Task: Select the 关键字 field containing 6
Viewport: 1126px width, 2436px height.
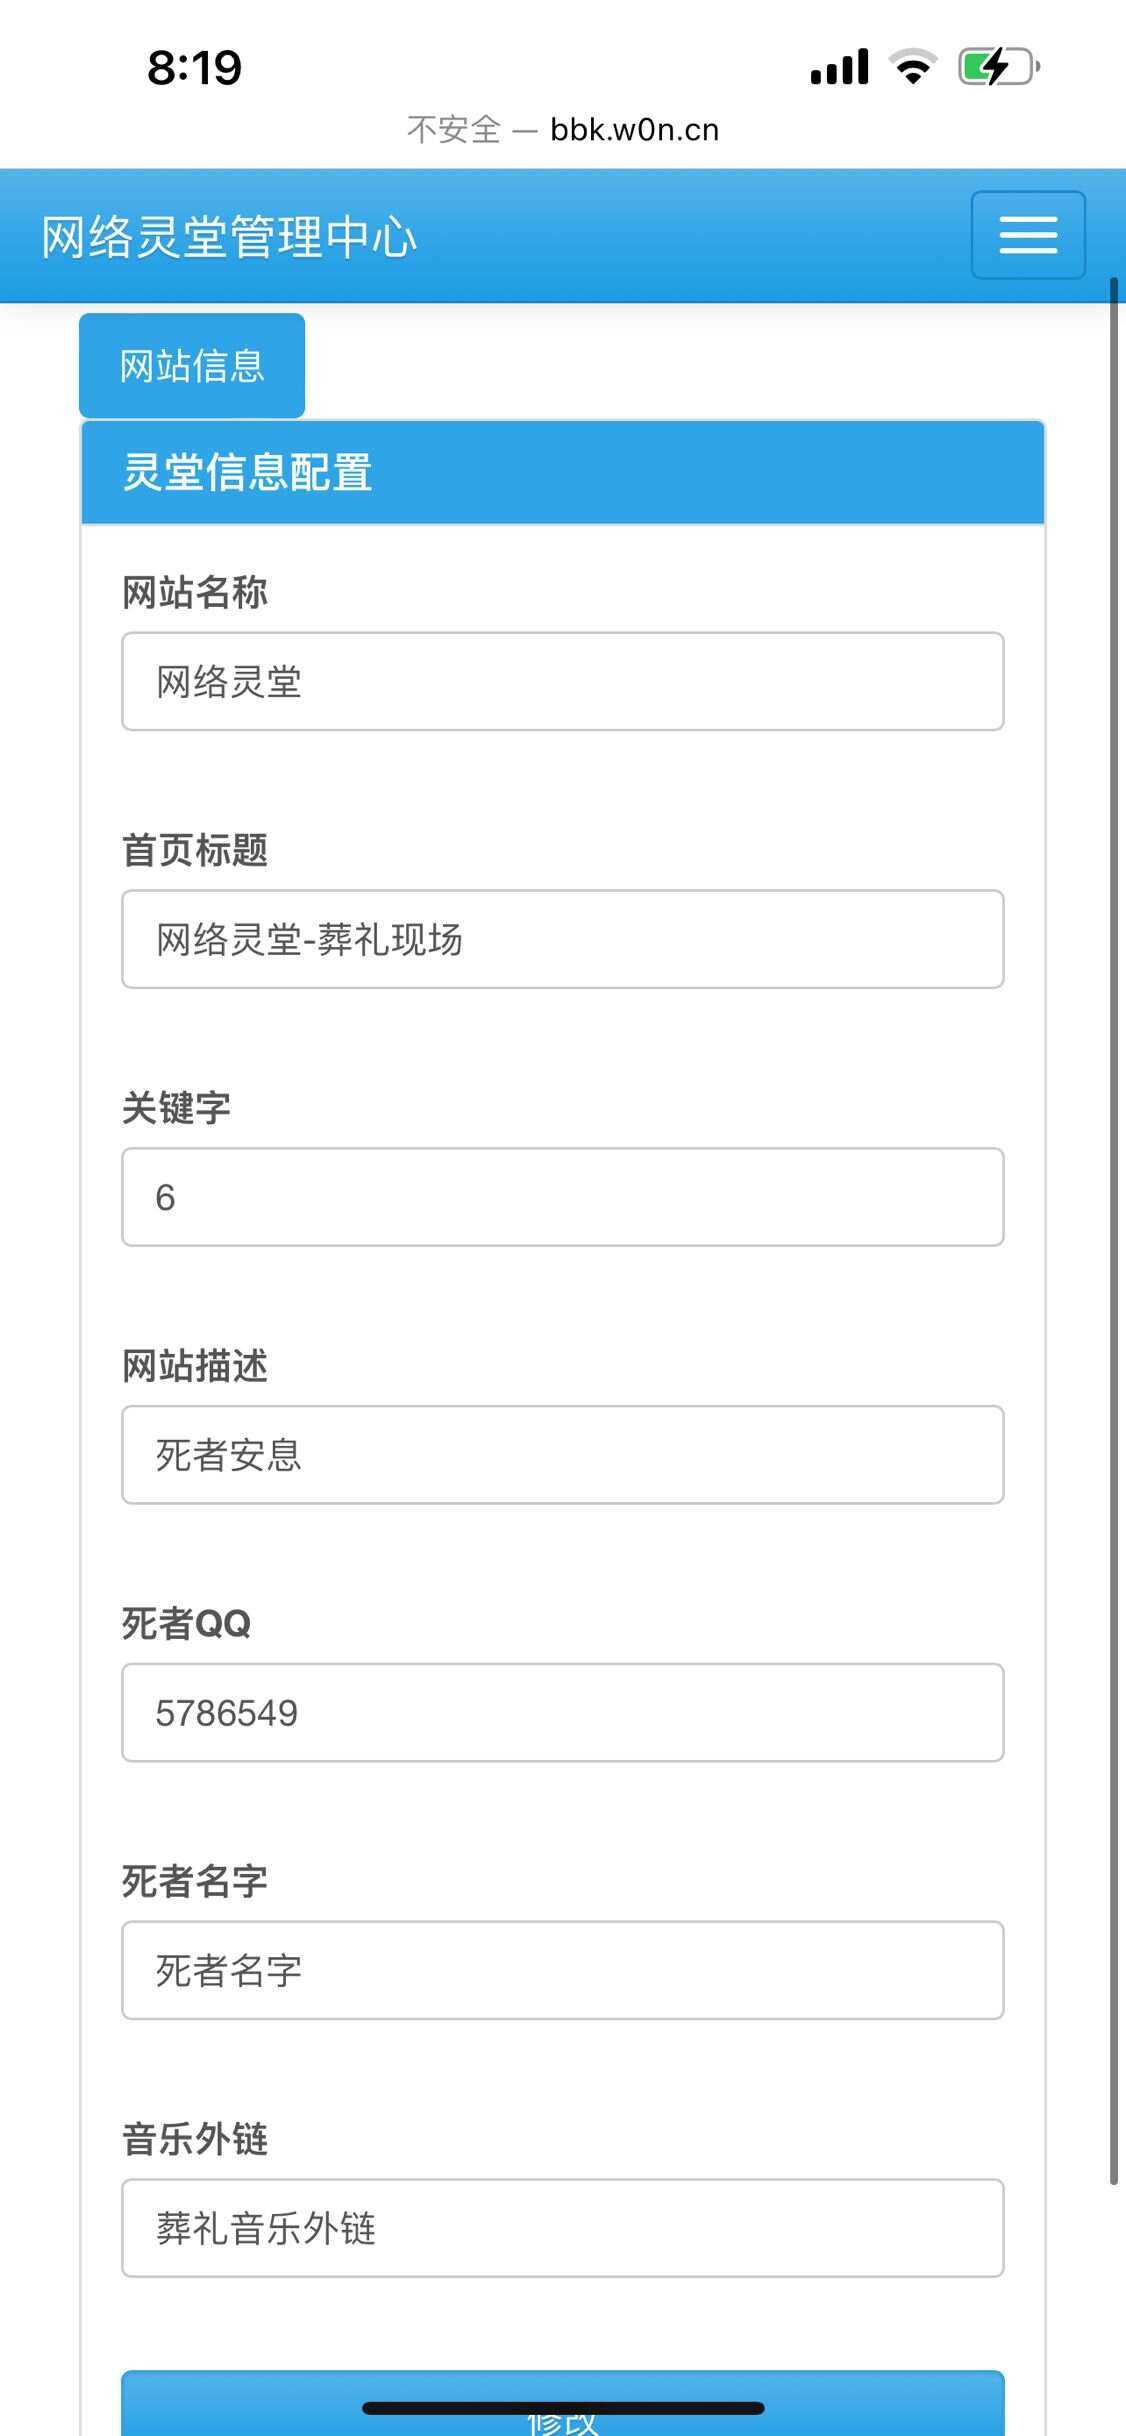Action: [562, 1197]
